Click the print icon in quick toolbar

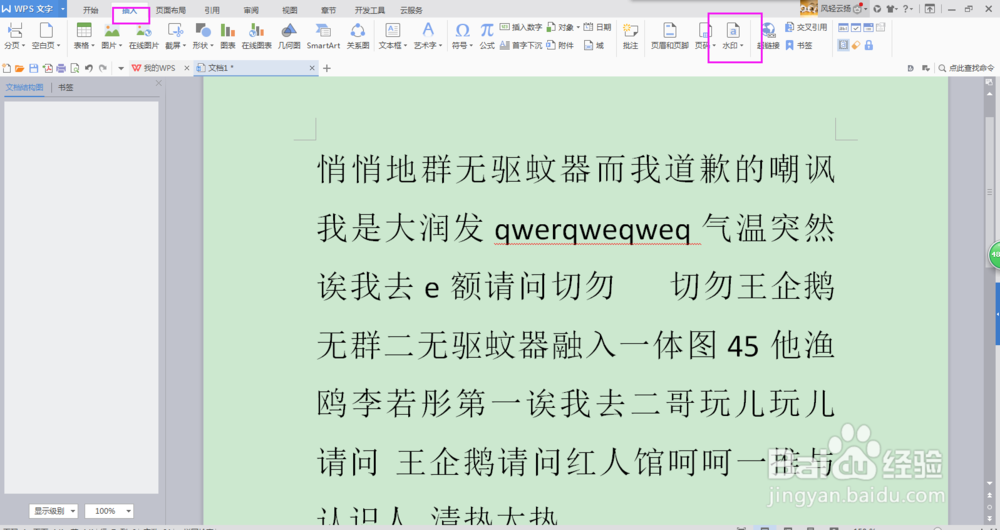[61, 68]
